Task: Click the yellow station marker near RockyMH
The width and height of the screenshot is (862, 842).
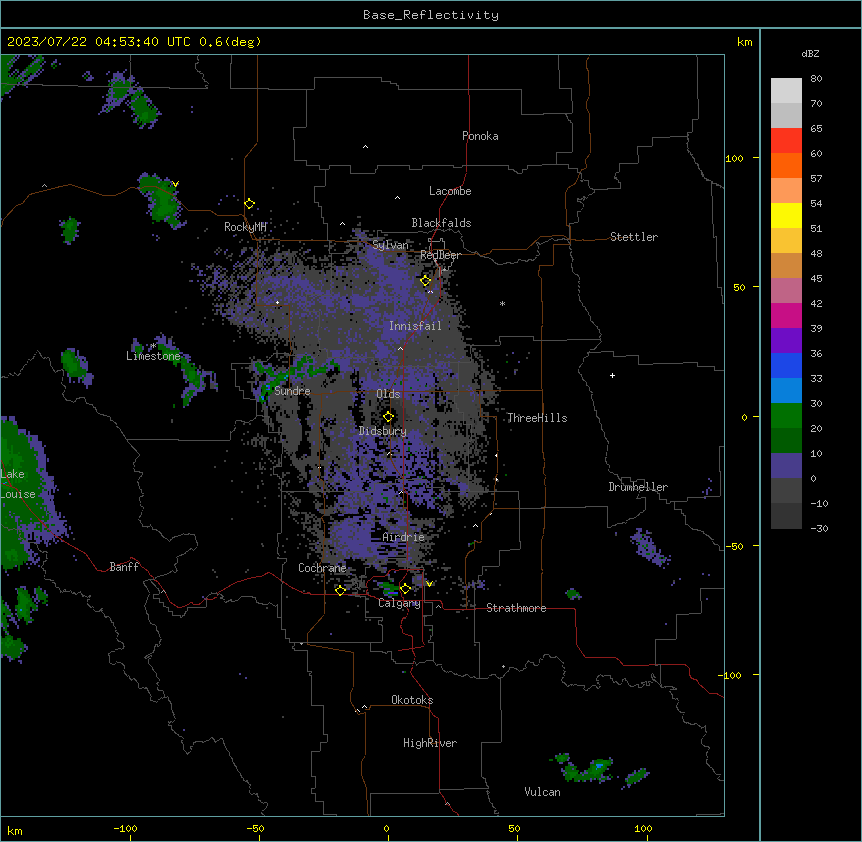Action: click(x=249, y=203)
